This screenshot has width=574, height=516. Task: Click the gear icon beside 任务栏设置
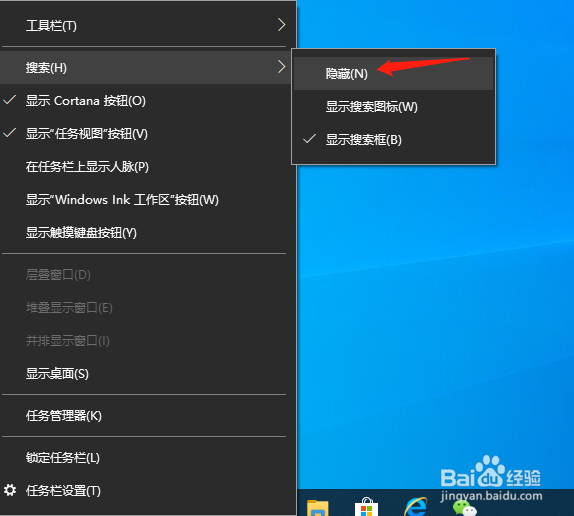[10, 490]
